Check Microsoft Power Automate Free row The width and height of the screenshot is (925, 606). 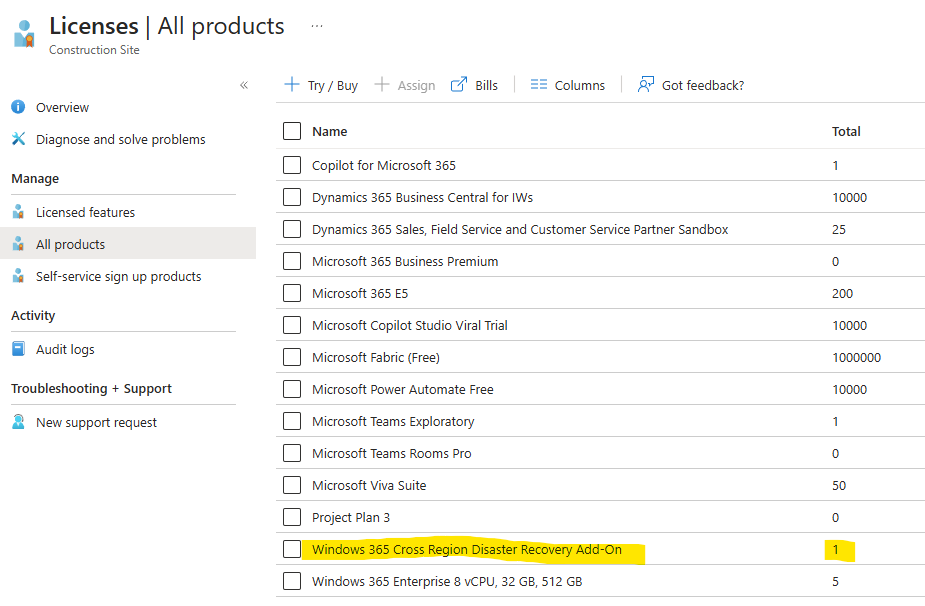pyautogui.click(x=292, y=389)
